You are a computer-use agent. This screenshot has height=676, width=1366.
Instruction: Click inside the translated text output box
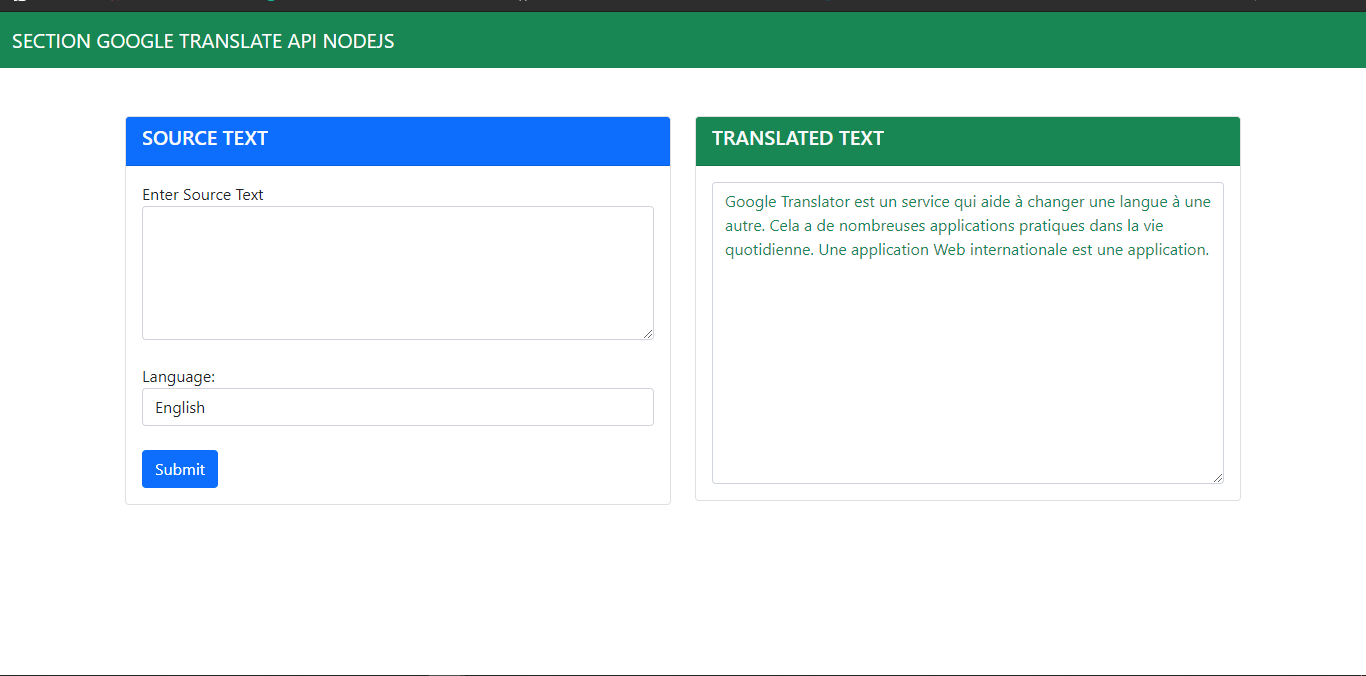point(968,333)
